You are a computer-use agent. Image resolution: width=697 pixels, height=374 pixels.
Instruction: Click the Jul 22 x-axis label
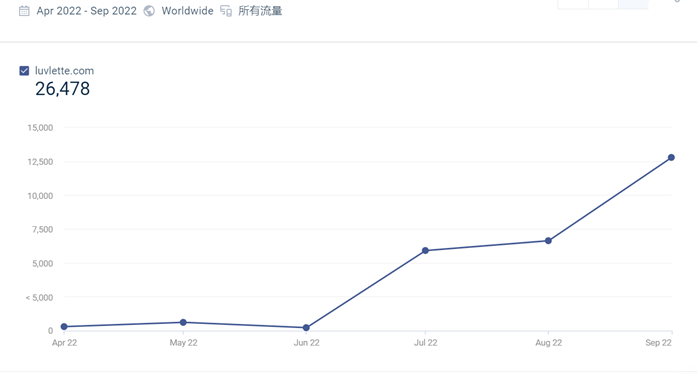426,343
